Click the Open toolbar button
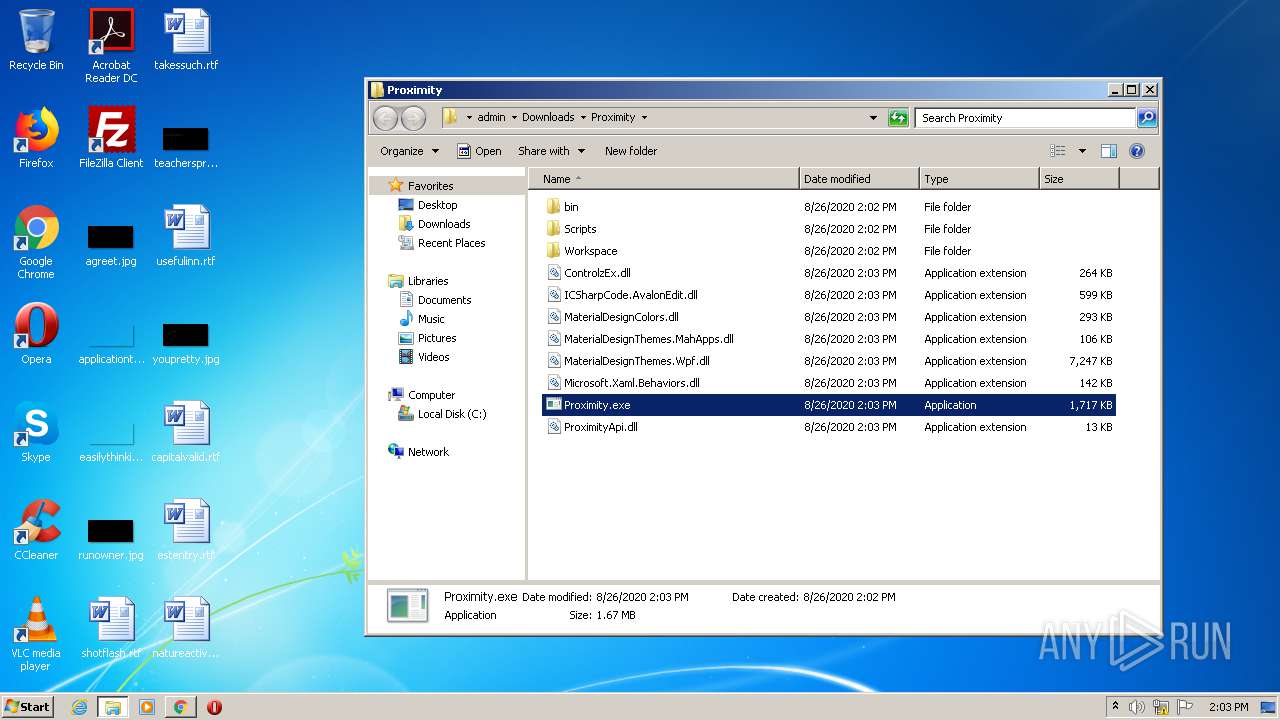Viewport: 1280px width, 720px height. pyautogui.click(x=479, y=151)
